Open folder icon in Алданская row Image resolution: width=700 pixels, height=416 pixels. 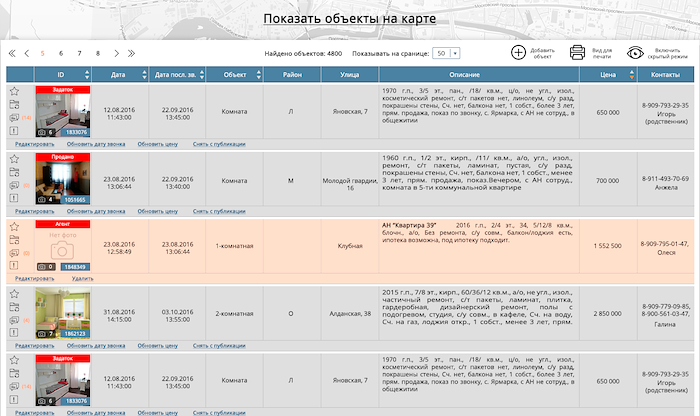tap(14, 307)
